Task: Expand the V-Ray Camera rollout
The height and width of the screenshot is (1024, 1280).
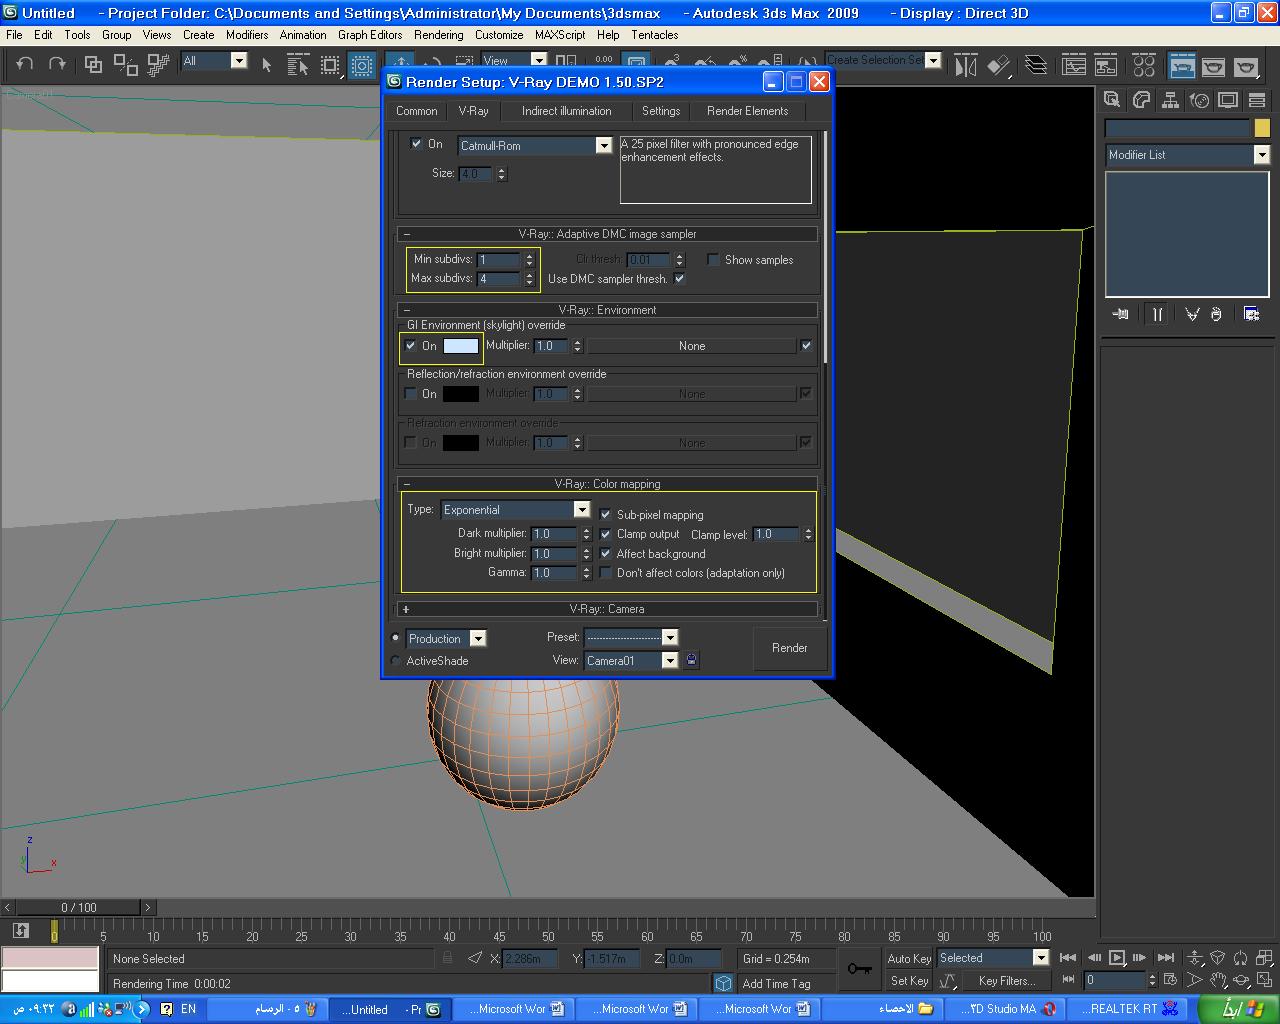Action: pos(607,609)
